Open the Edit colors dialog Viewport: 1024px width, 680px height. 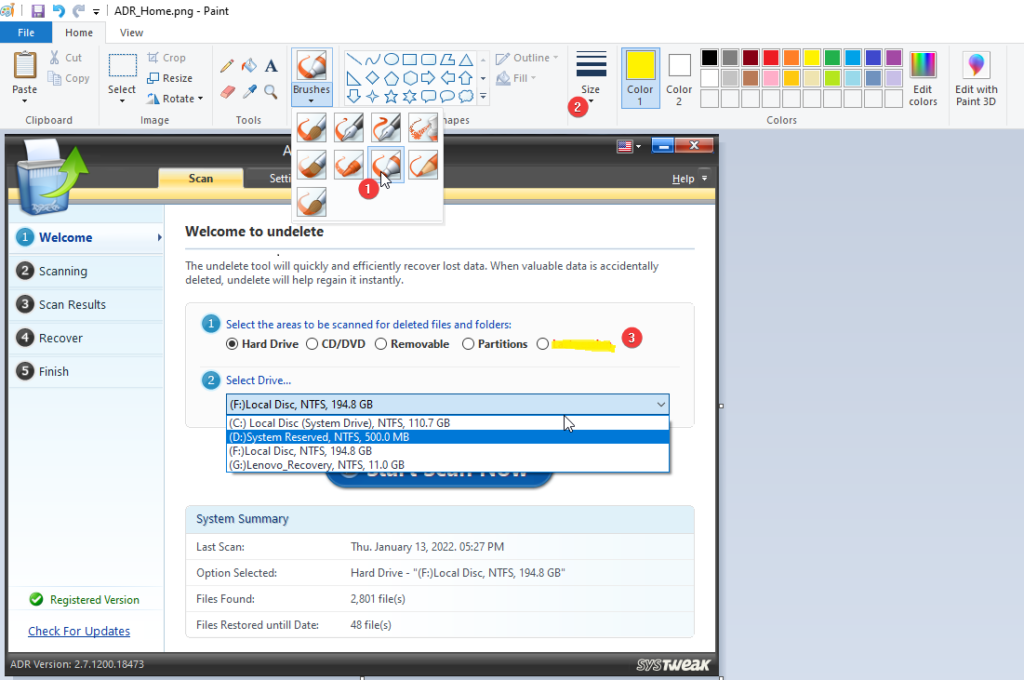tap(923, 79)
